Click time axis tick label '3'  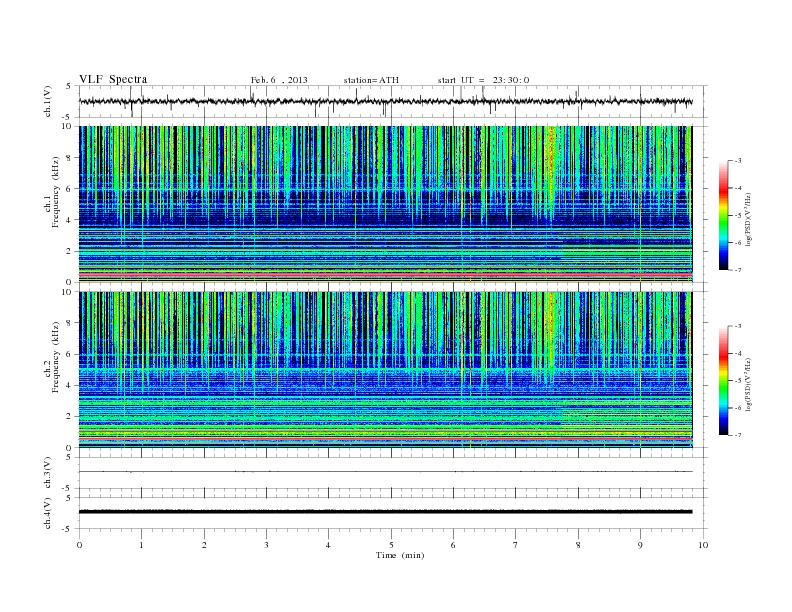tap(267, 545)
